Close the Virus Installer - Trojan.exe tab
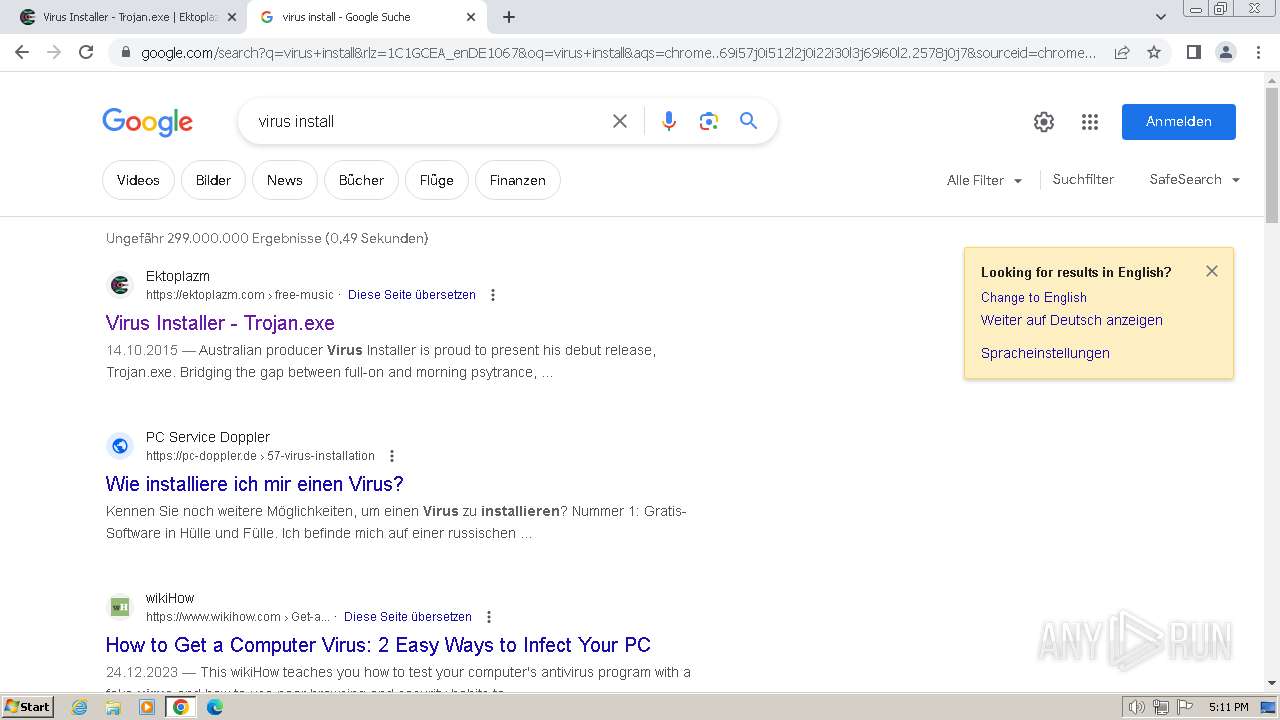Viewport: 1280px width, 720px height. click(x=232, y=17)
